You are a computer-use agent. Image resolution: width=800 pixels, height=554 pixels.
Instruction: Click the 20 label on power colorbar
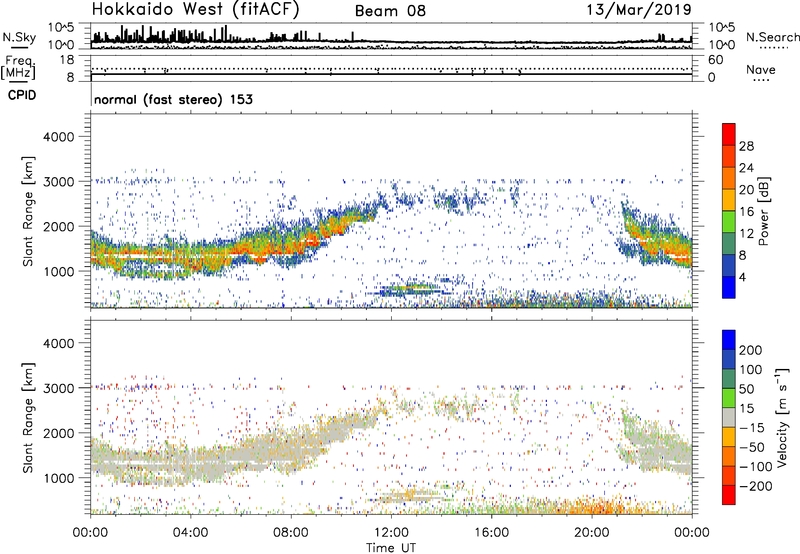point(746,190)
